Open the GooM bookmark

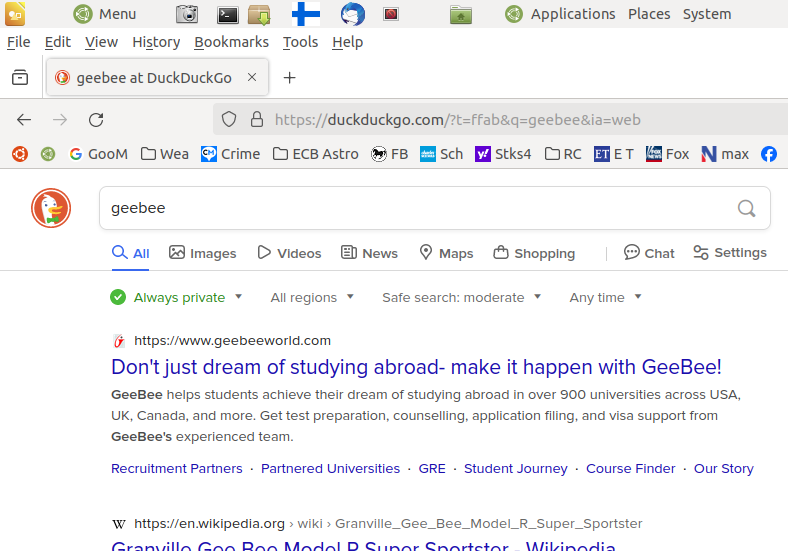tap(98, 154)
